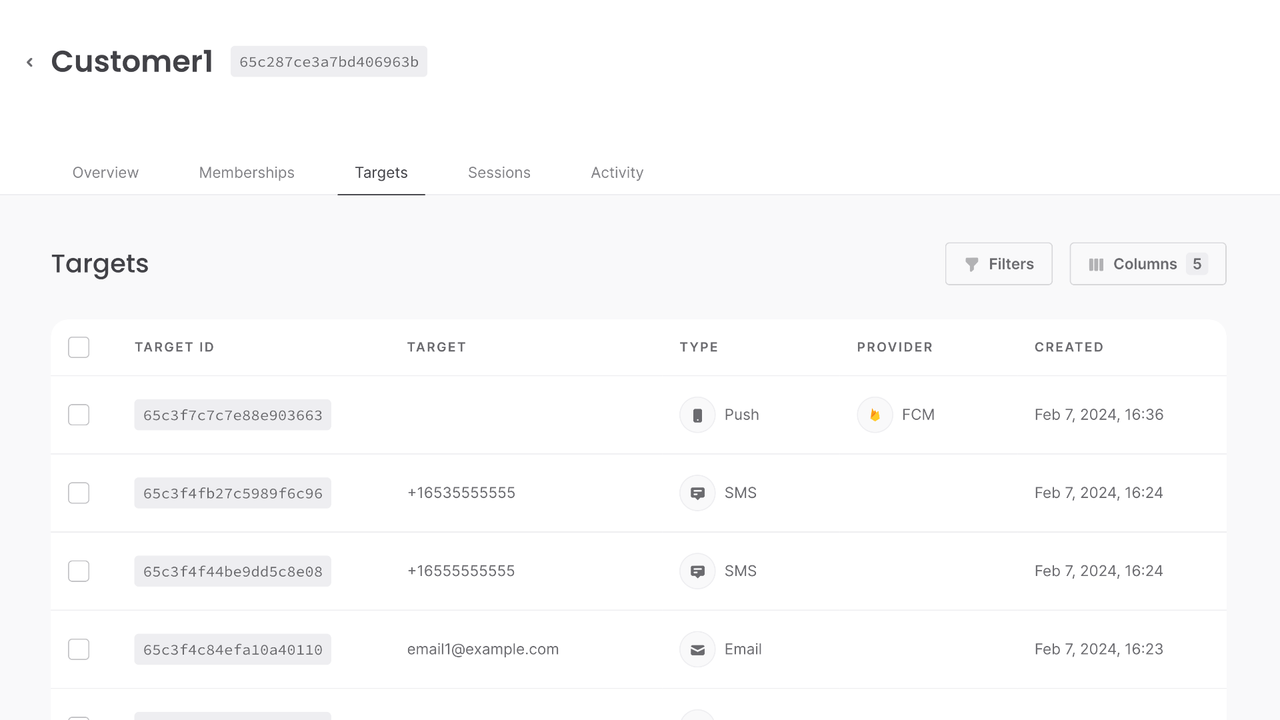The width and height of the screenshot is (1280, 720).
Task: Click the columns icon in Columns button
Action: tap(1096, 265)
